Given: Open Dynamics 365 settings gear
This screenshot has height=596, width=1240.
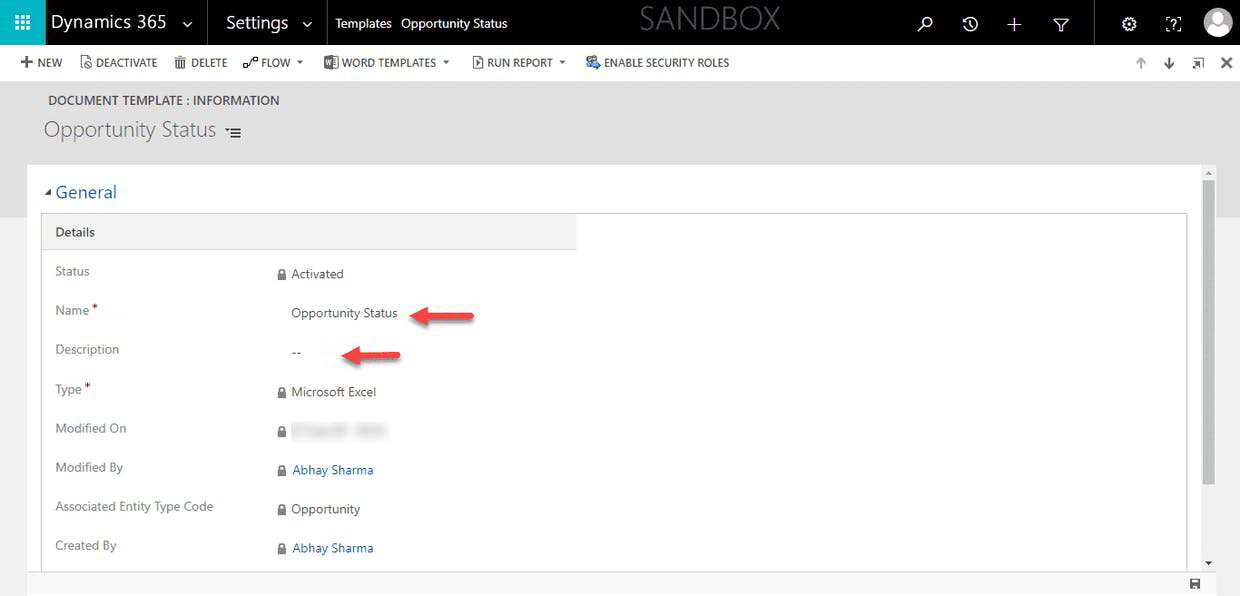Looking at the screenshot, I should click(x=1129, y=23).
